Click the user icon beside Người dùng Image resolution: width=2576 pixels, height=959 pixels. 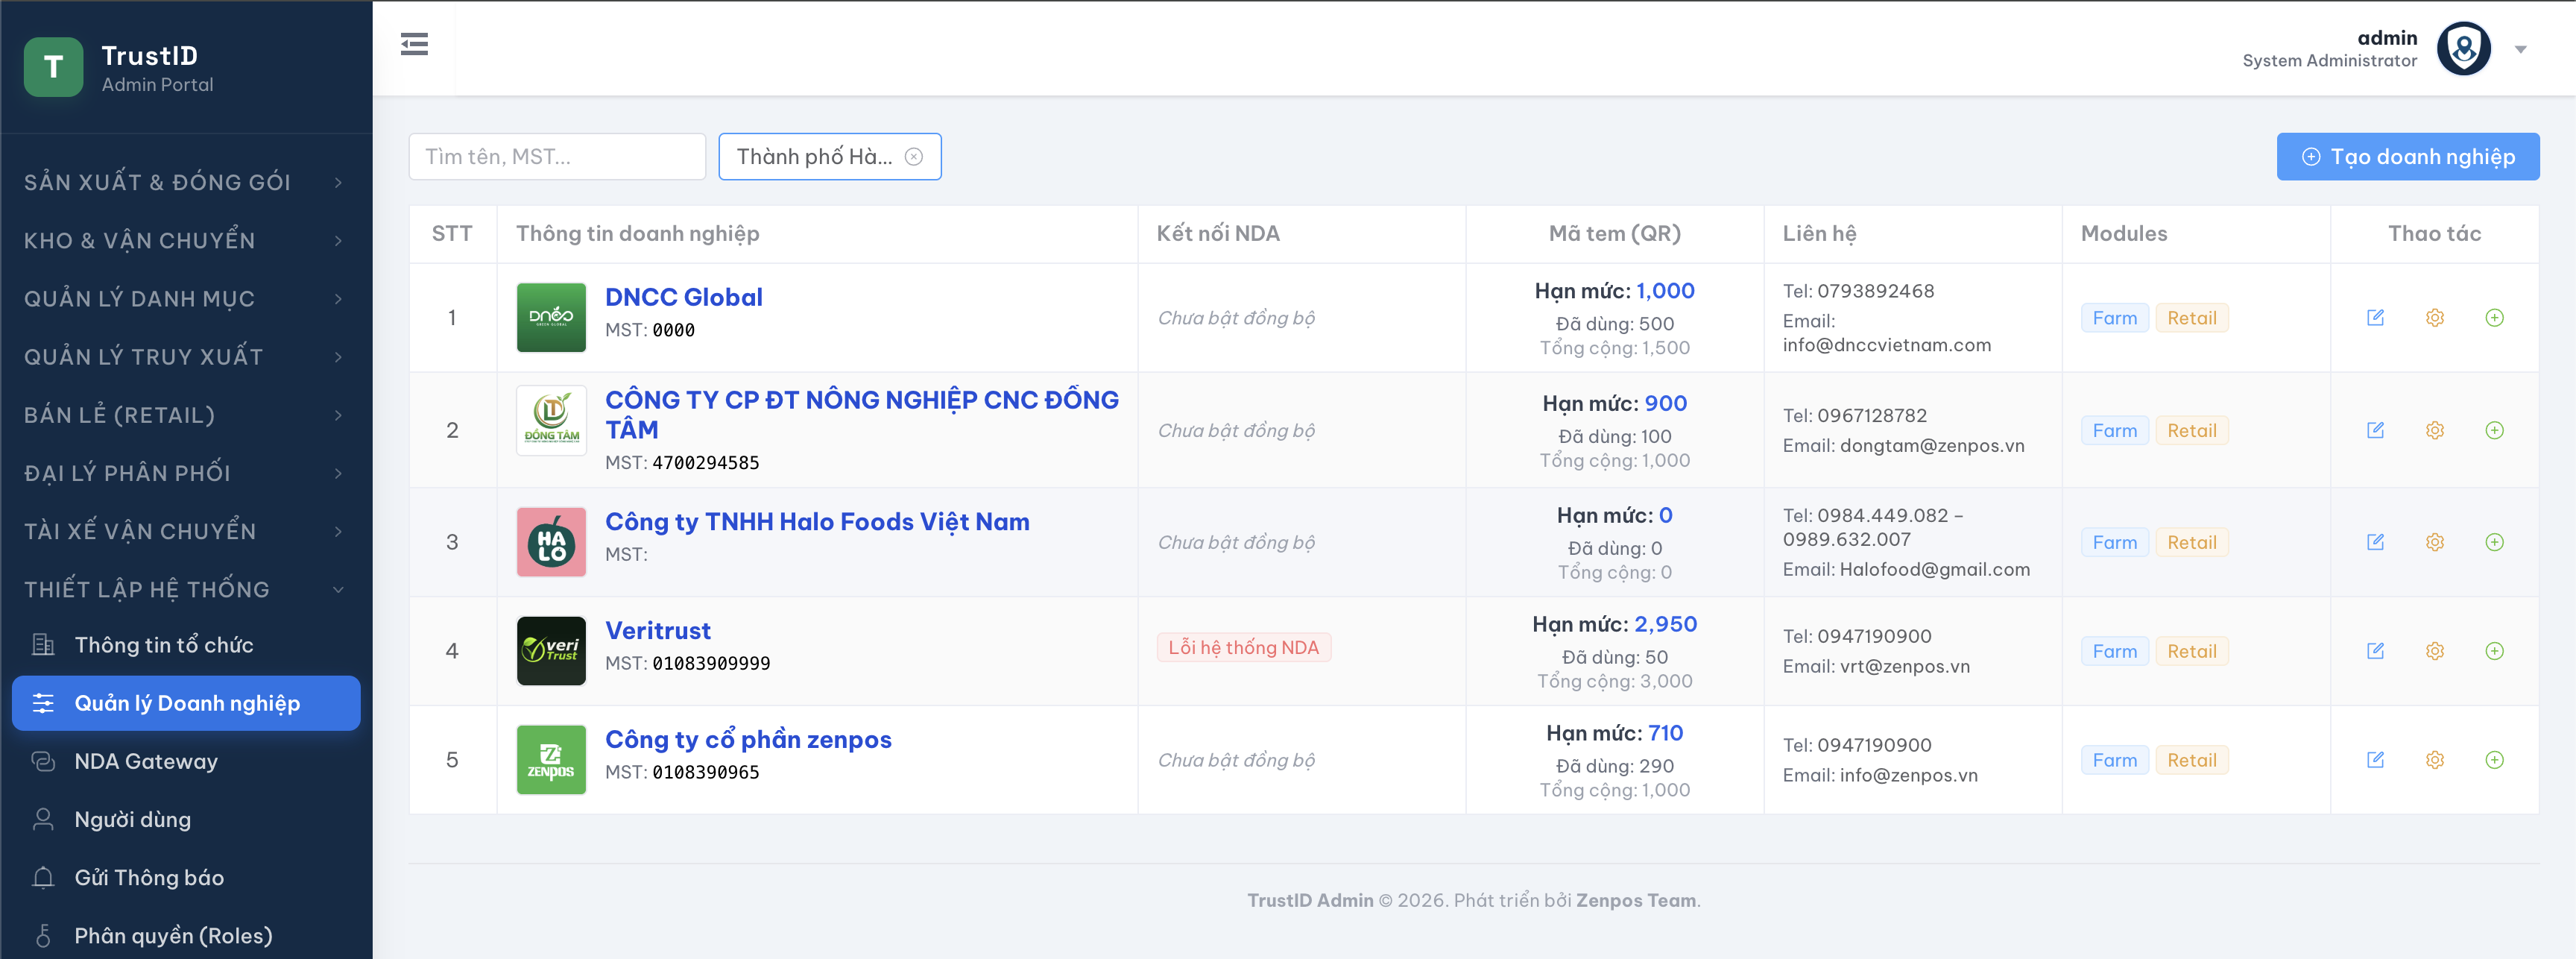point(43,819)
